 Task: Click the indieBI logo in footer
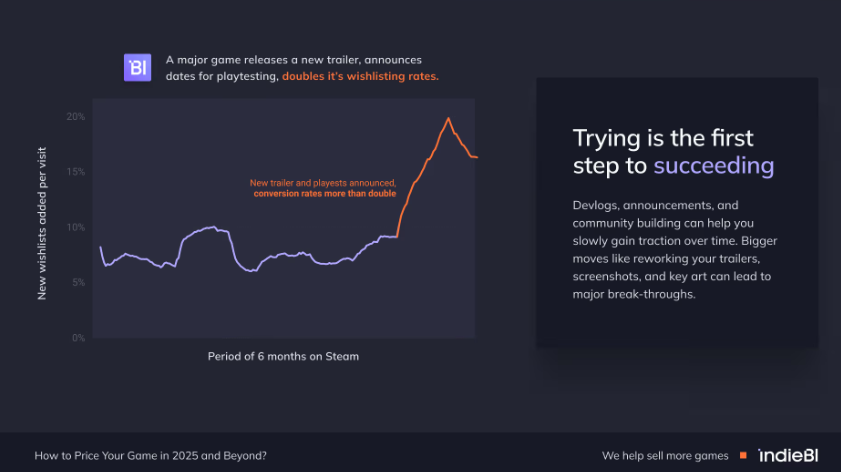[788, 455]
